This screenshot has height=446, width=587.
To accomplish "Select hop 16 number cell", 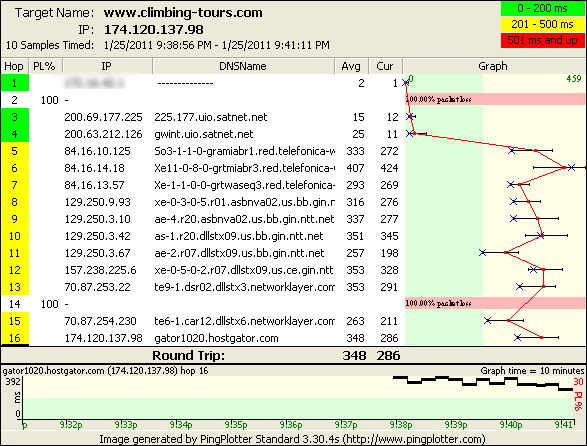I will (15, 338).
